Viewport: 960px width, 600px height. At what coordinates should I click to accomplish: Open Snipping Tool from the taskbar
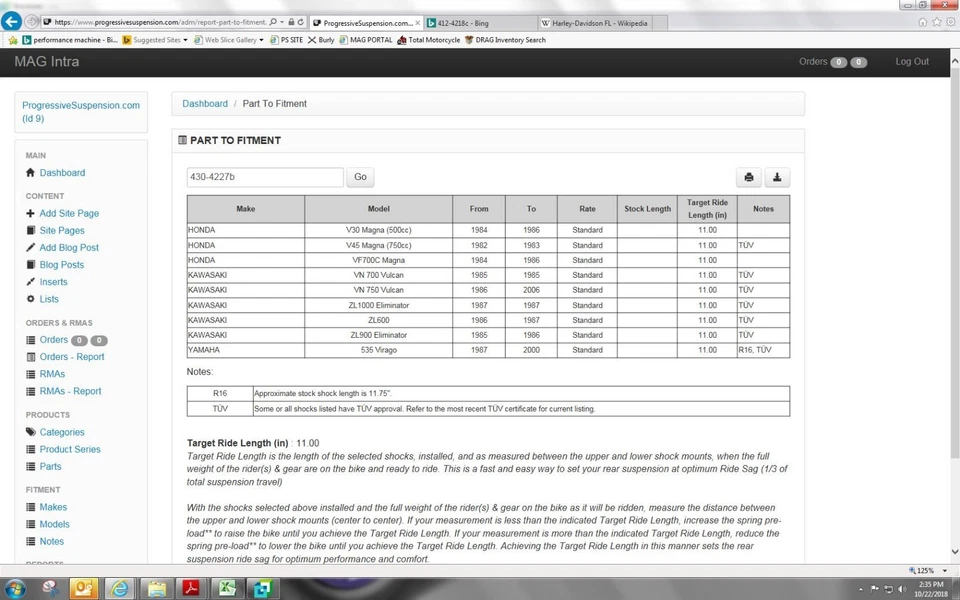tap(51, 588)
